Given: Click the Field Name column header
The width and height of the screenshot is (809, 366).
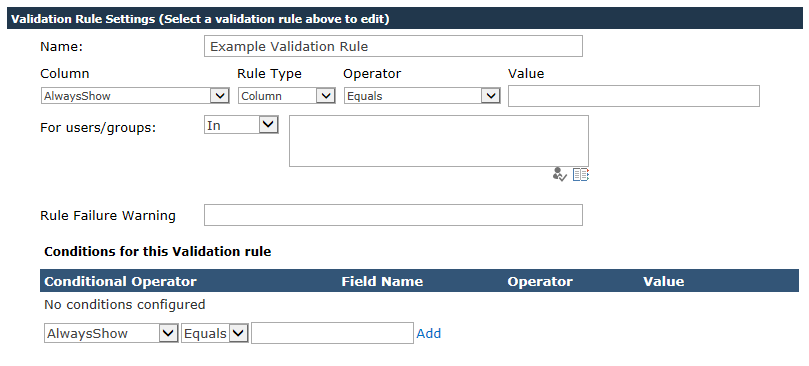Looking at the screenshot, I should click(382, 281).
